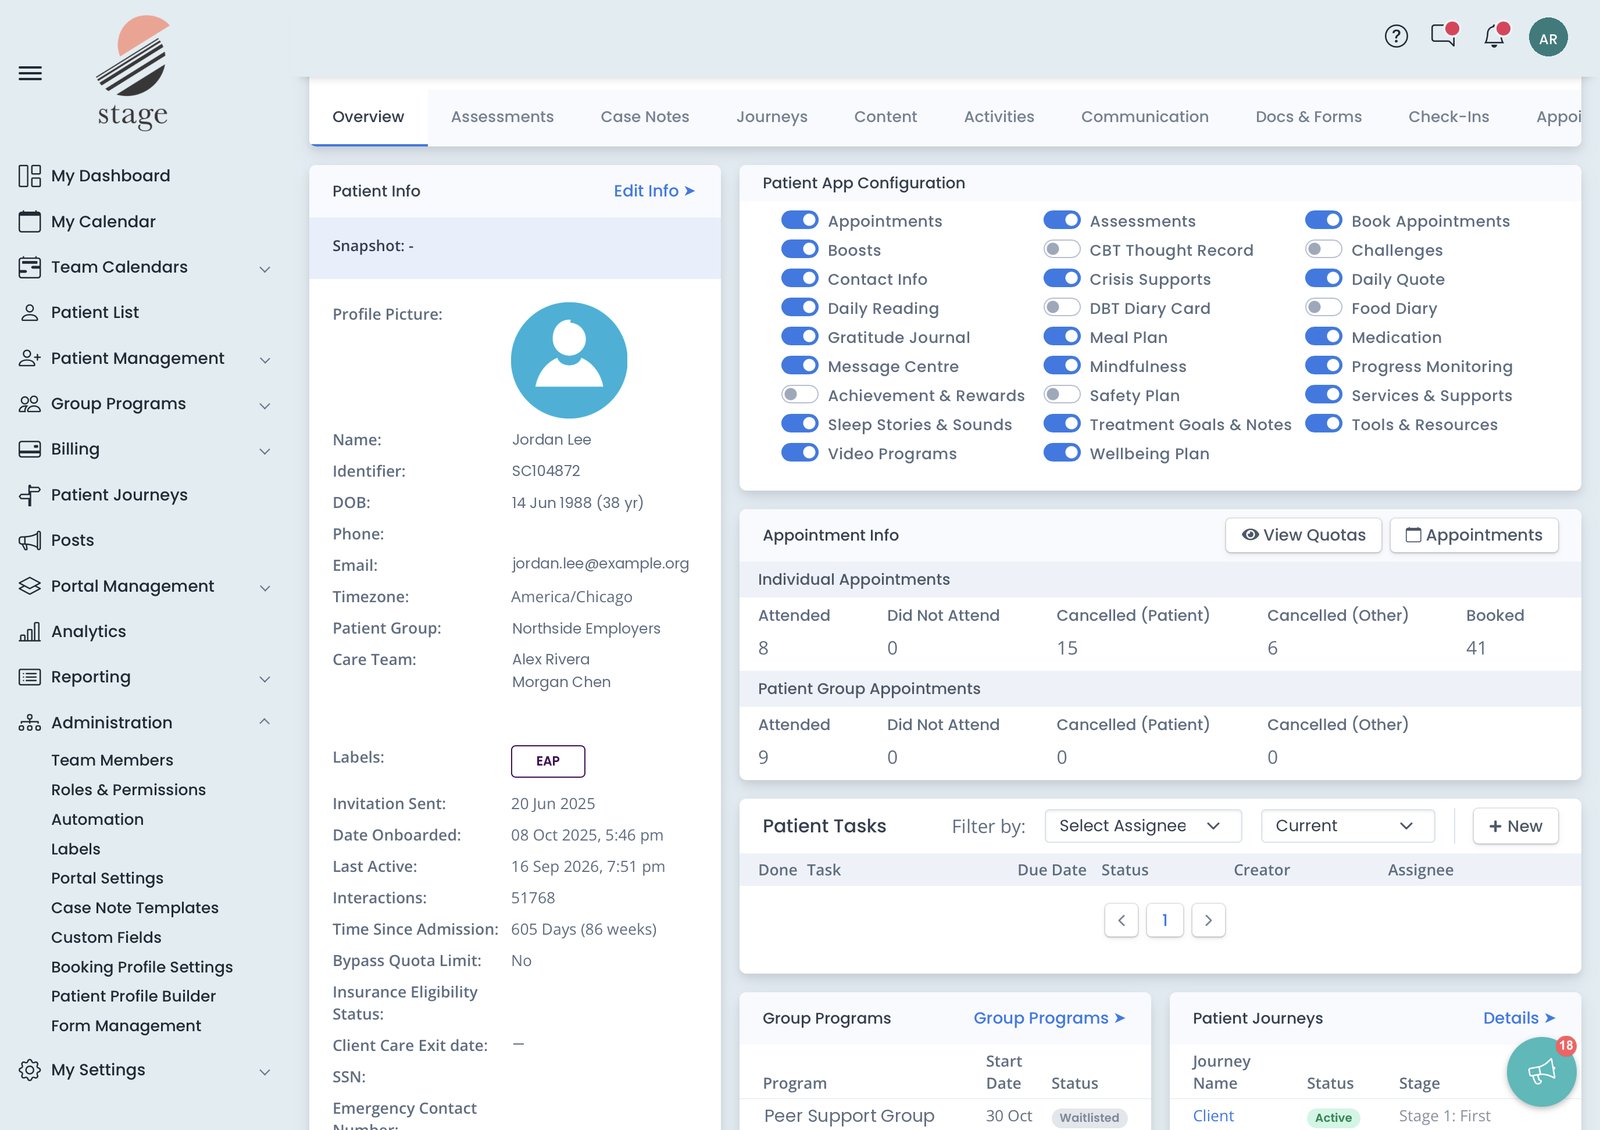
Task: Click the Patient List person icon
Action: 30,312
